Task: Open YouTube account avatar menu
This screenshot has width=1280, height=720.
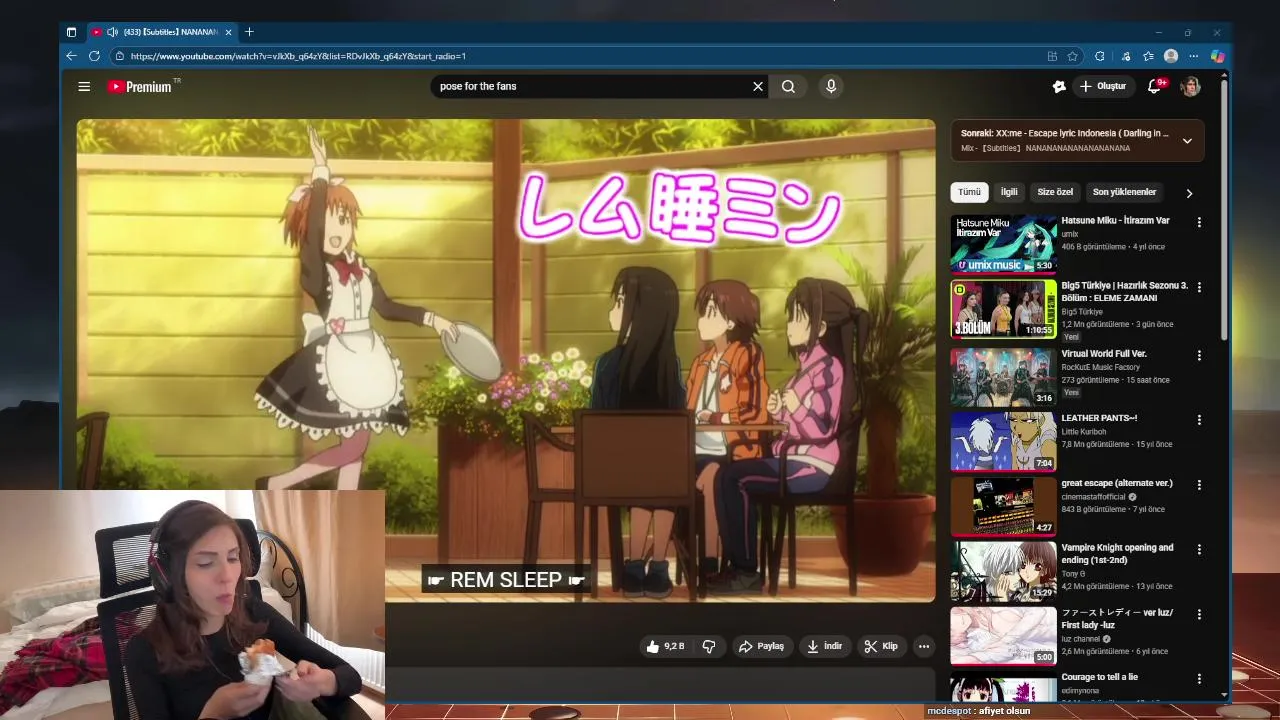Action: (1190, 86)
